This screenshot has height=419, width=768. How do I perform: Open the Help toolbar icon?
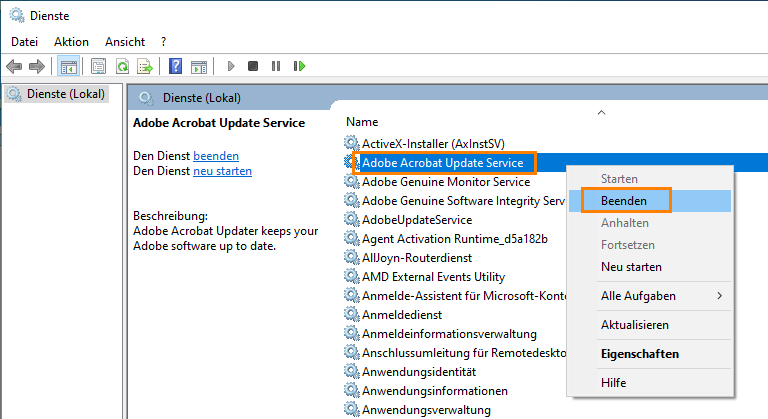click(x=175, y=66)
